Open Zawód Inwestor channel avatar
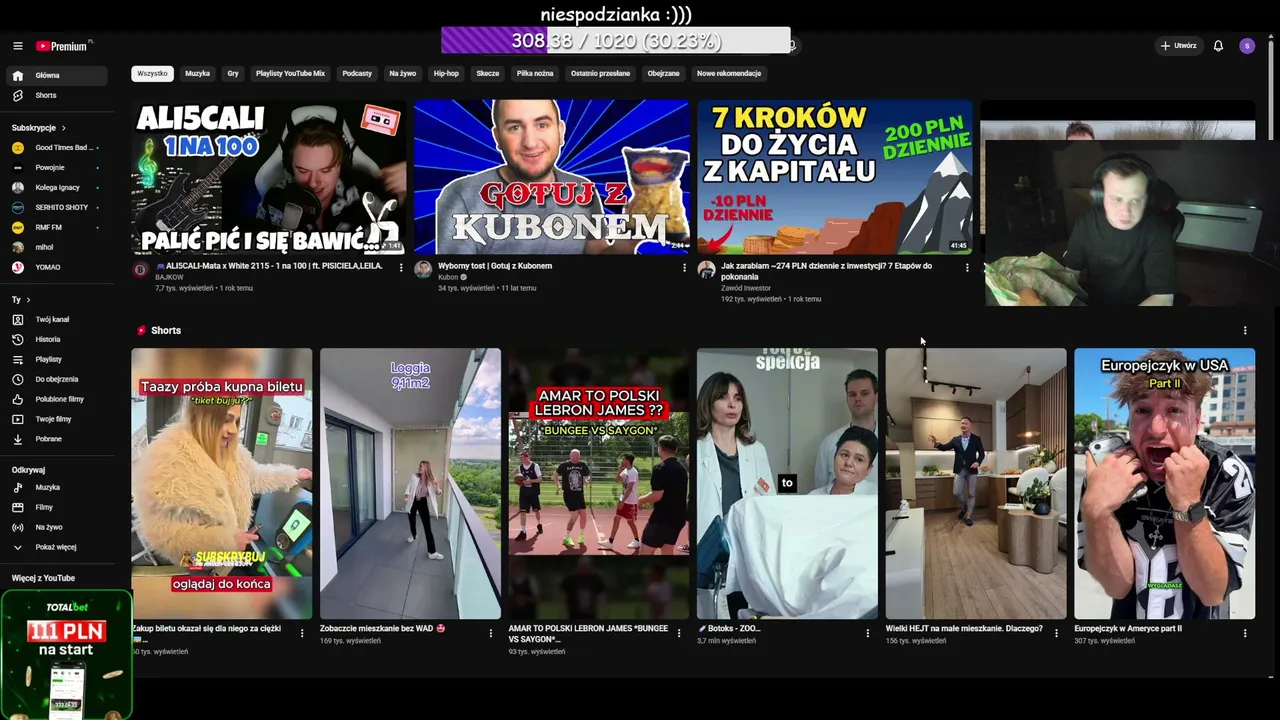The image size is (1280, 720). coord(706,269)
